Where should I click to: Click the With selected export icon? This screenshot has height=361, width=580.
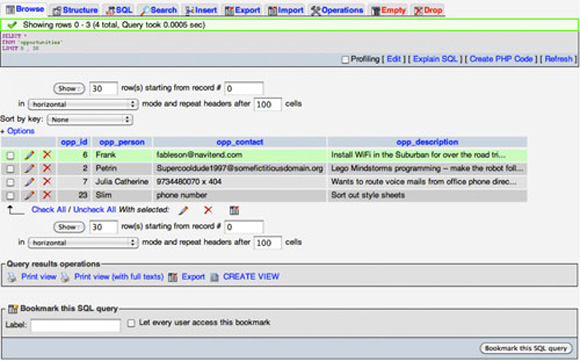pos(234,210)
